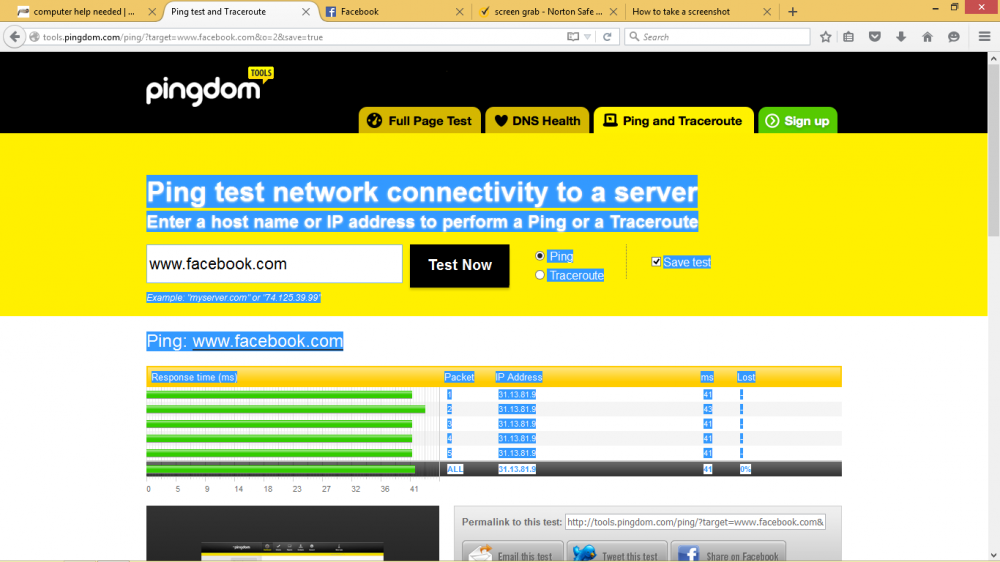Click the site identity globe icon
1000x562 pixels.
[x=35, y=37]
